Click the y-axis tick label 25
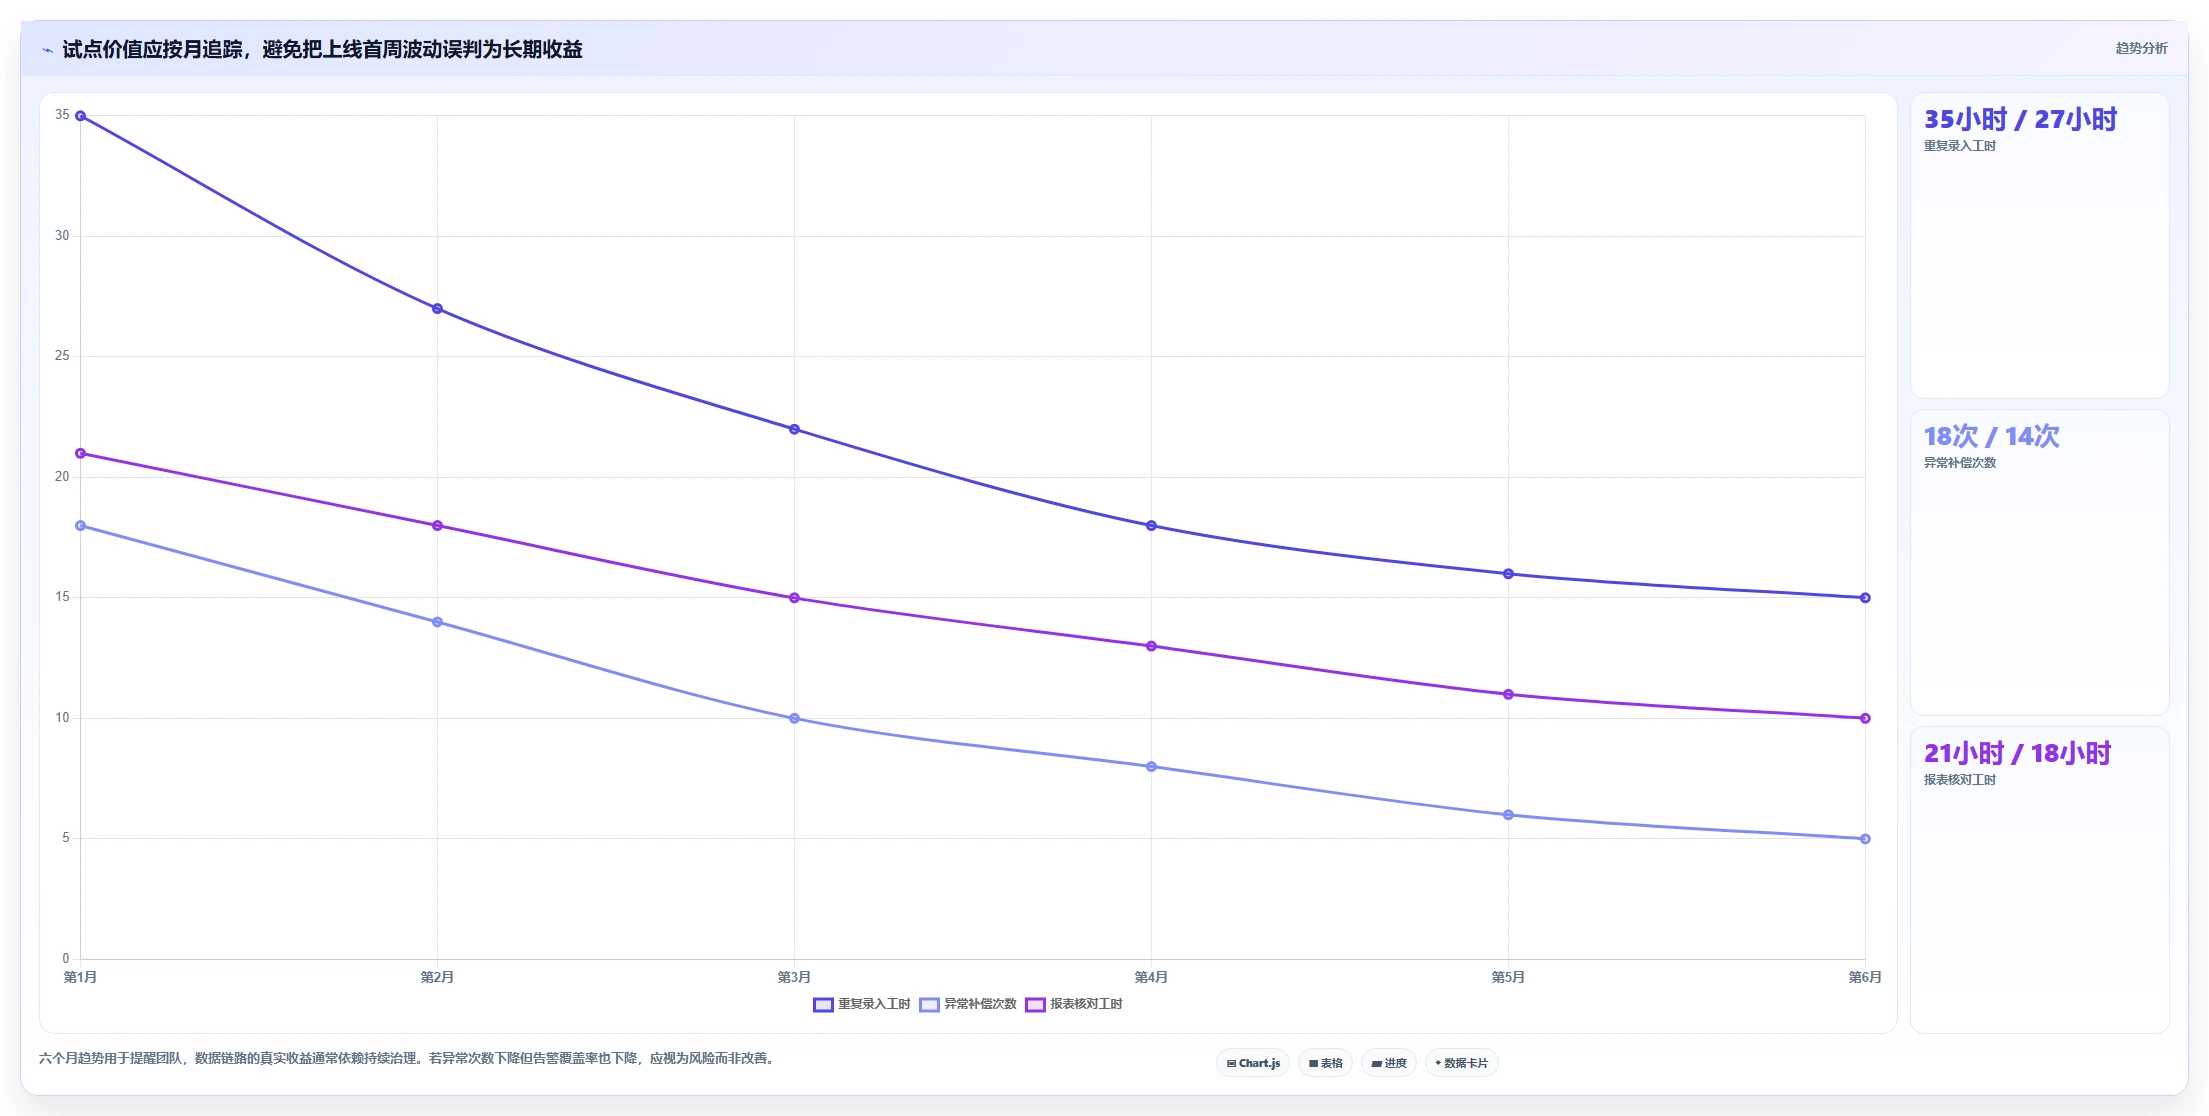The image size is (2209, 1116). [62, 356]
